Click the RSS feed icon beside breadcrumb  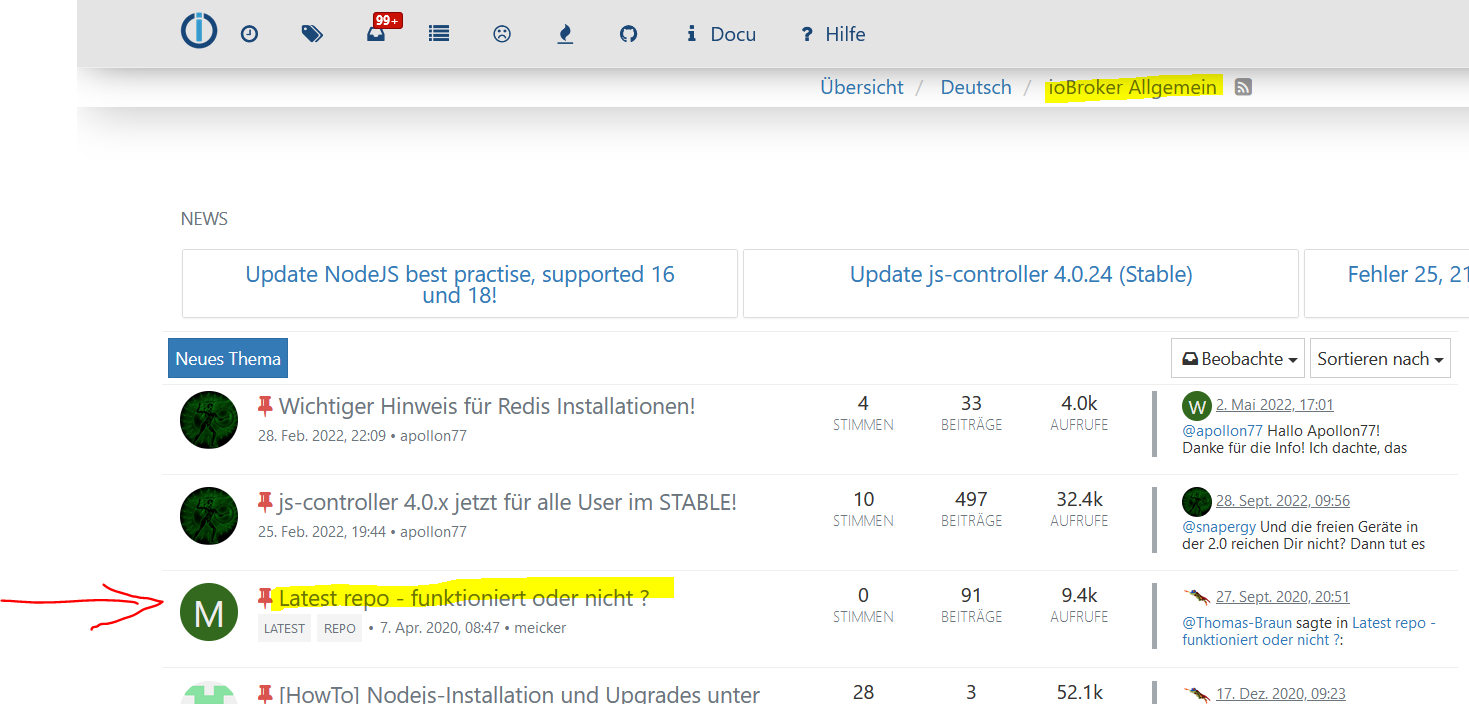pyautogui.click(x=1243, y=87)
